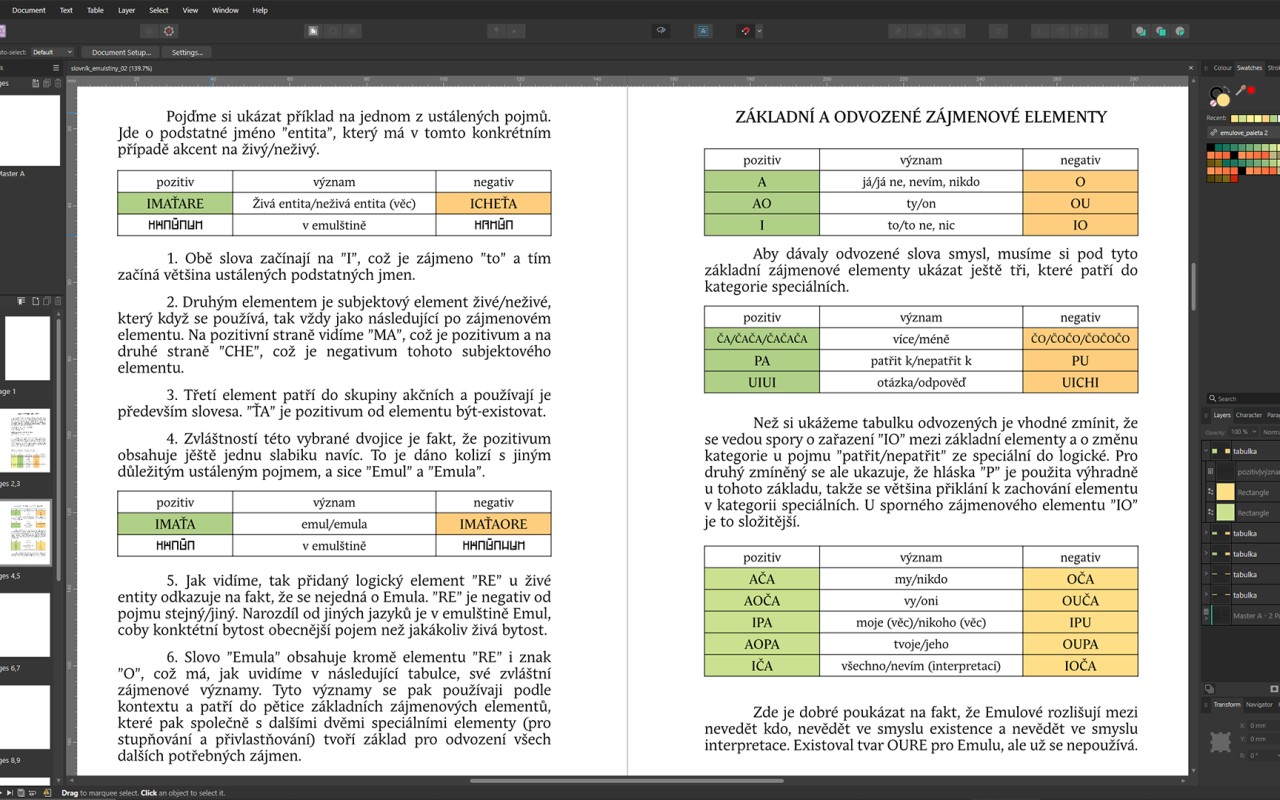Click the Settings button in context toolbar

[x=187, y=52]
